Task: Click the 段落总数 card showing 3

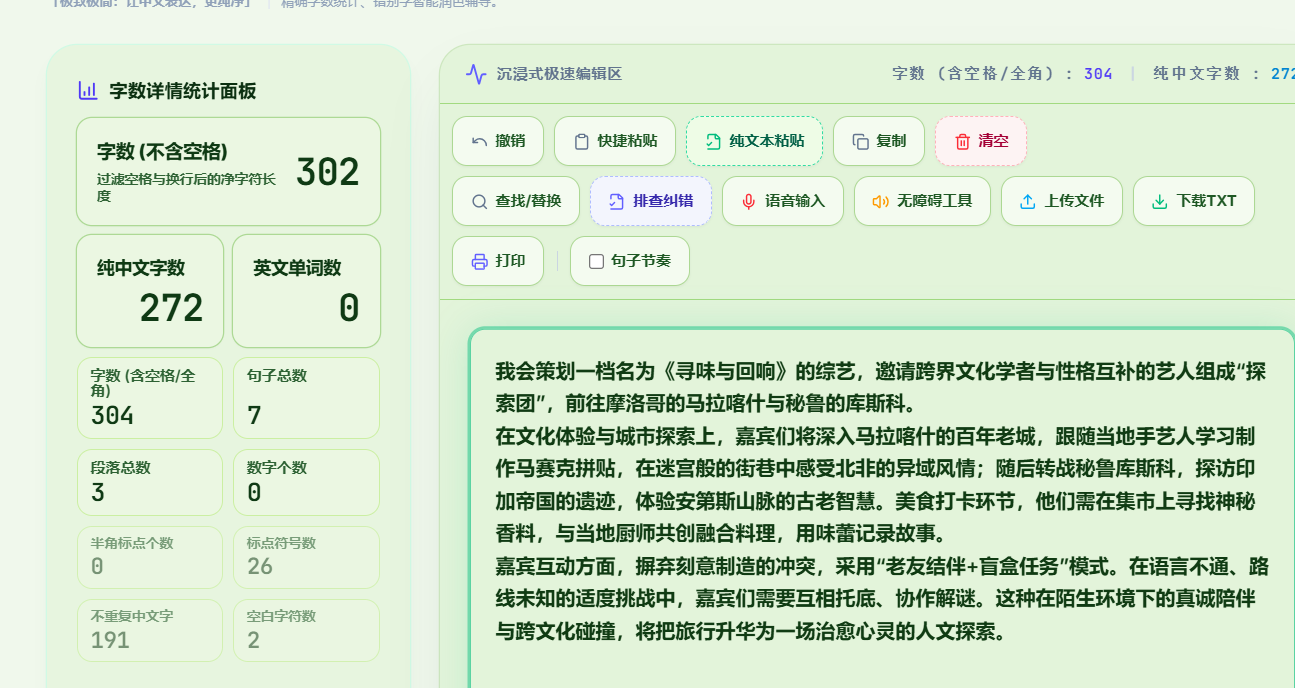Action: (x=150, y=483)
